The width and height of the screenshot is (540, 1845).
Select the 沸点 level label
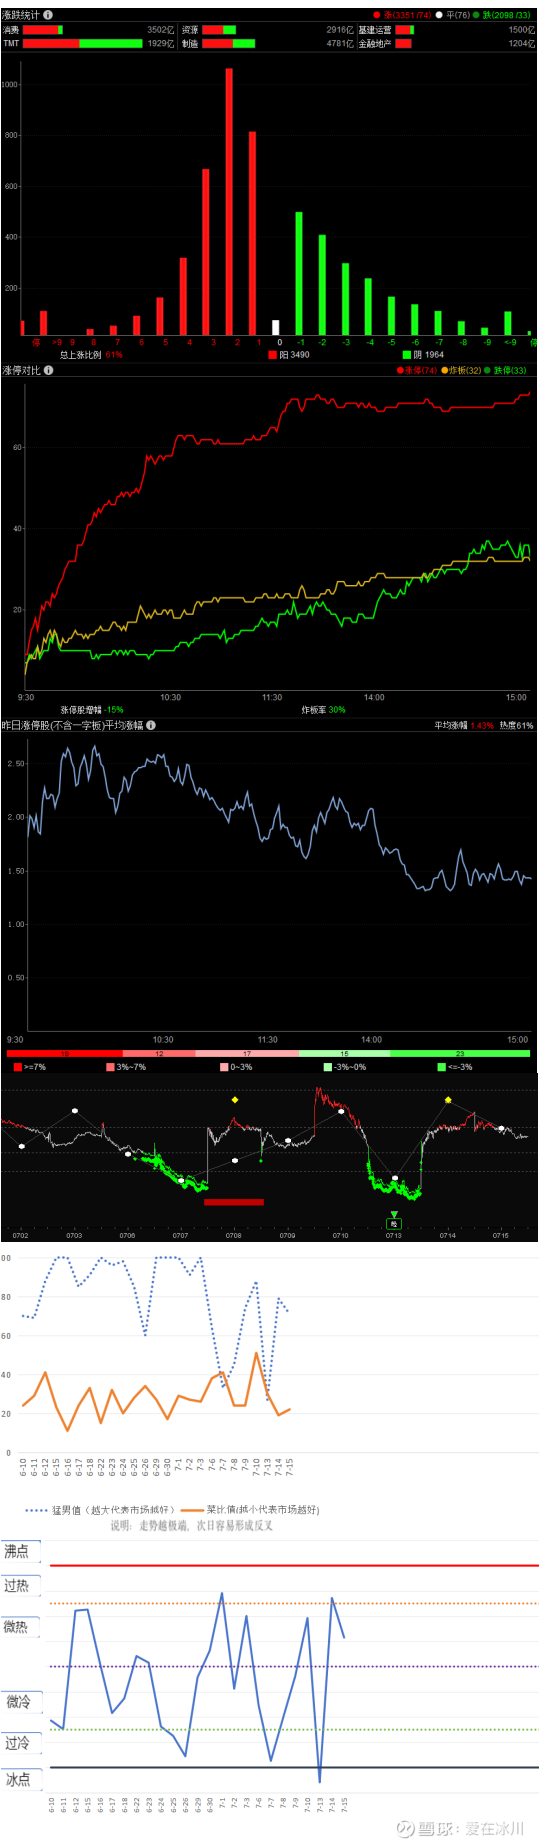coord(19,1552)
